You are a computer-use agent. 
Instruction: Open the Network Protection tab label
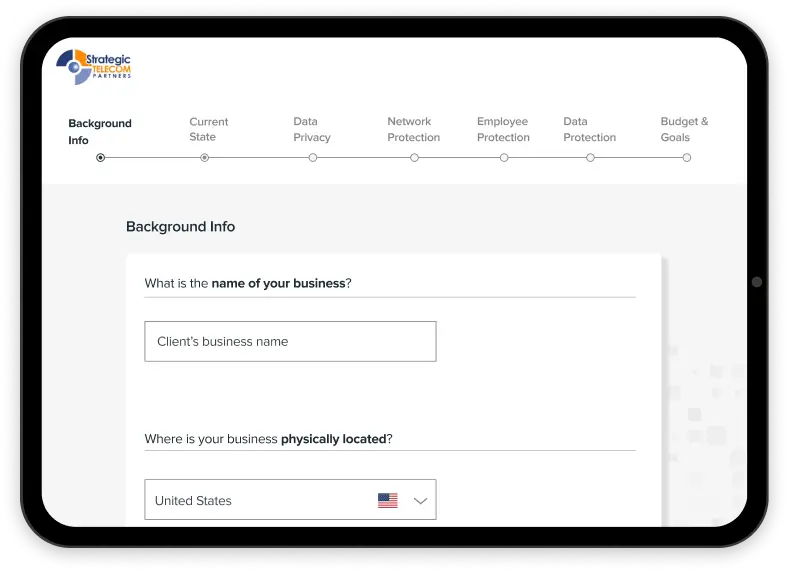tap(413, 129)
